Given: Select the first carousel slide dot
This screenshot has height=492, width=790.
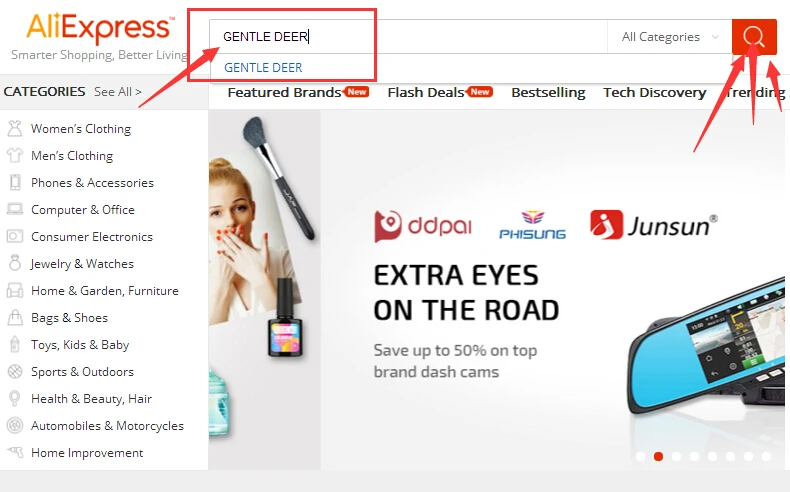Looking at the screenshot, I should click(x=640, y=456).
